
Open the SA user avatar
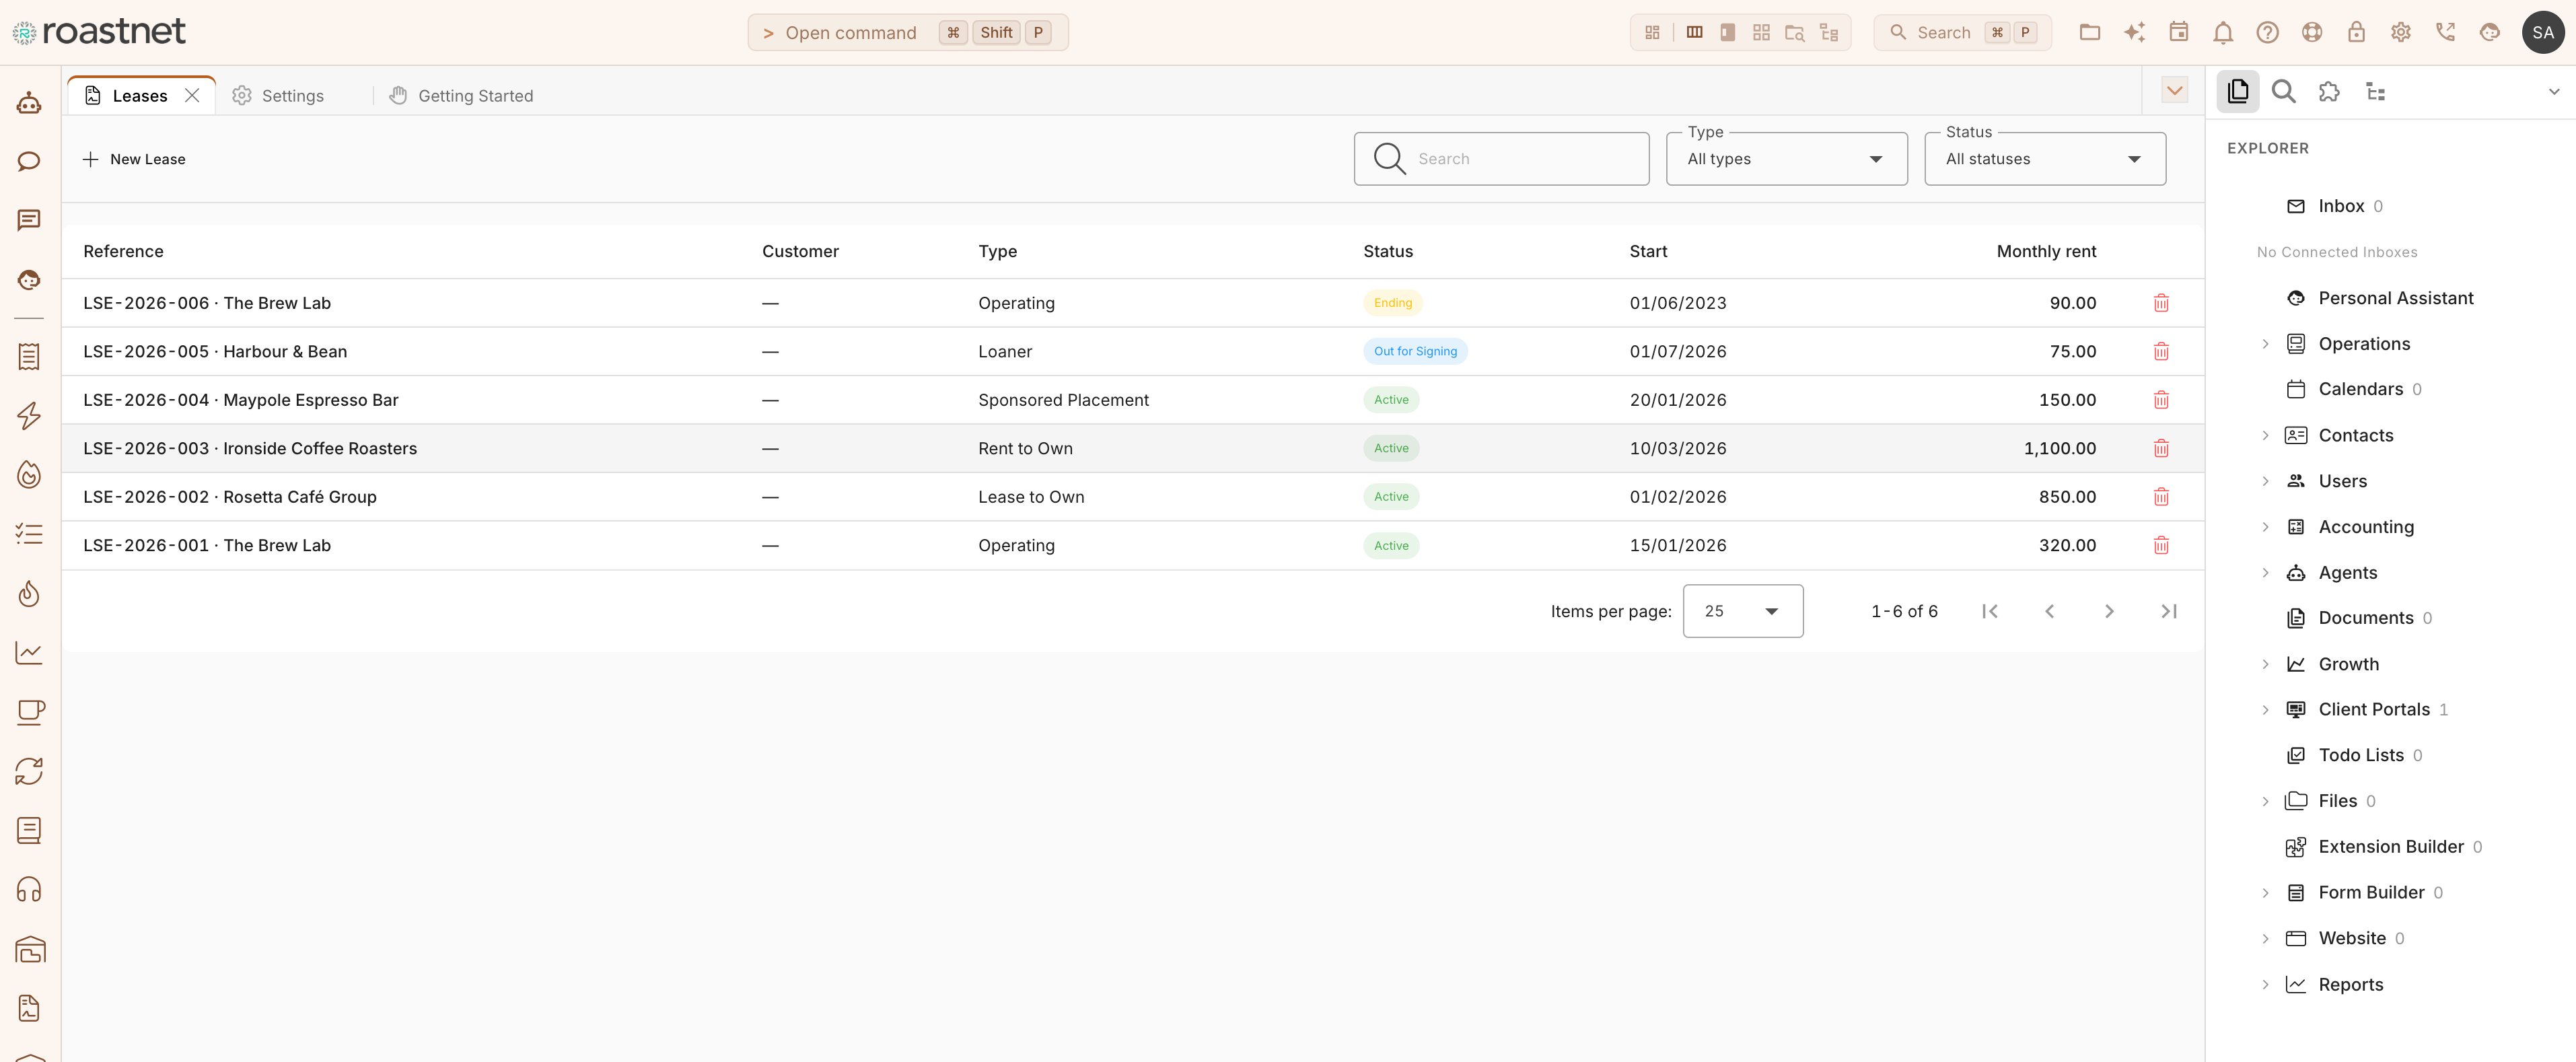2543,32
